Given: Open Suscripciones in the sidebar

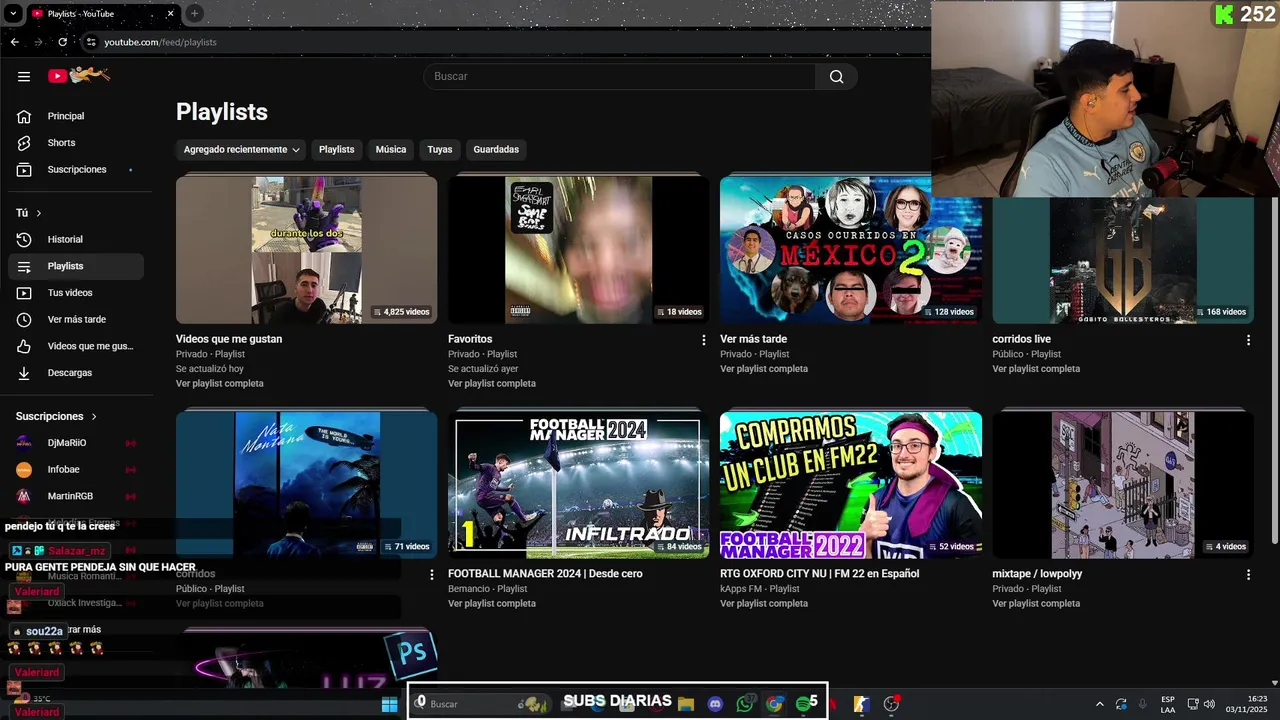Looking at the screenshot, I should point(76,169).
